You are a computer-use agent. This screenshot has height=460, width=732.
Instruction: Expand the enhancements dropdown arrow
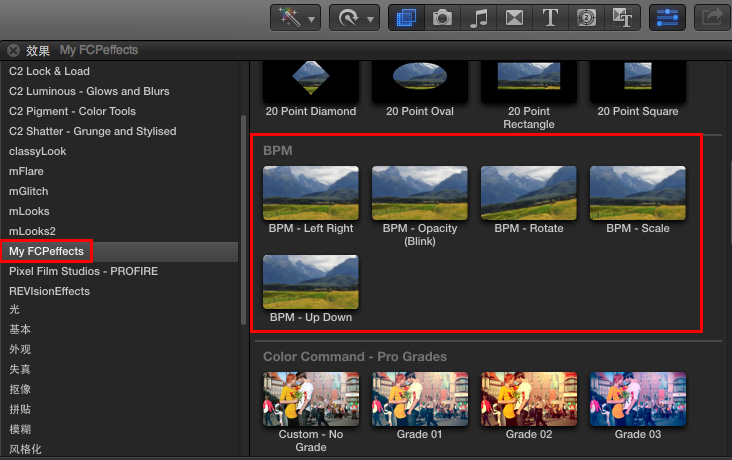pos(311,20)
